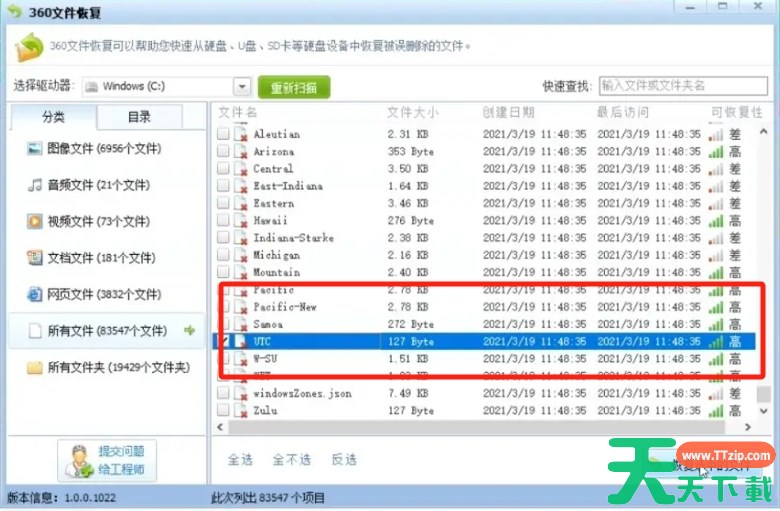Click the all files blank page icon
Image resolution: width=780 pixels, height=511 pixels.
[x=35, y=330]
